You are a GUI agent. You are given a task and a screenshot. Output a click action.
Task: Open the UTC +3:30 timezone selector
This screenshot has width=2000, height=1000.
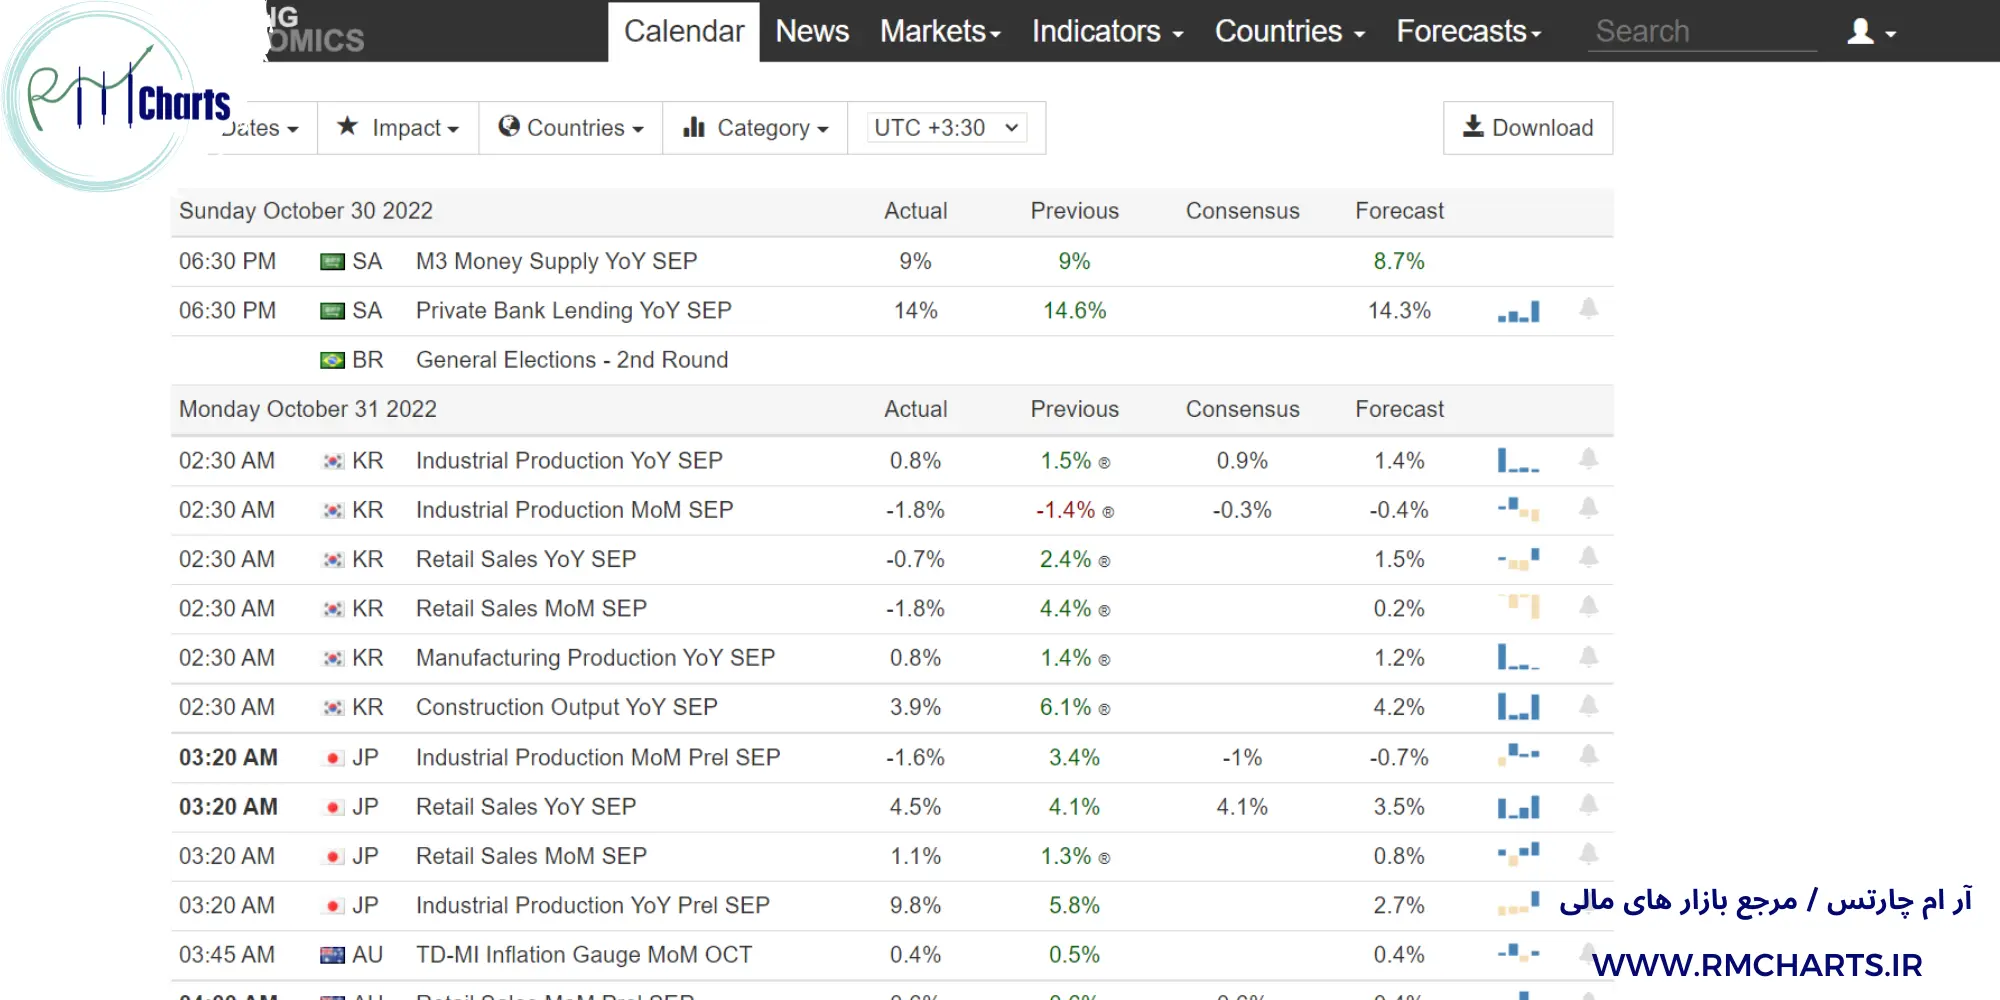coord(946,128)
